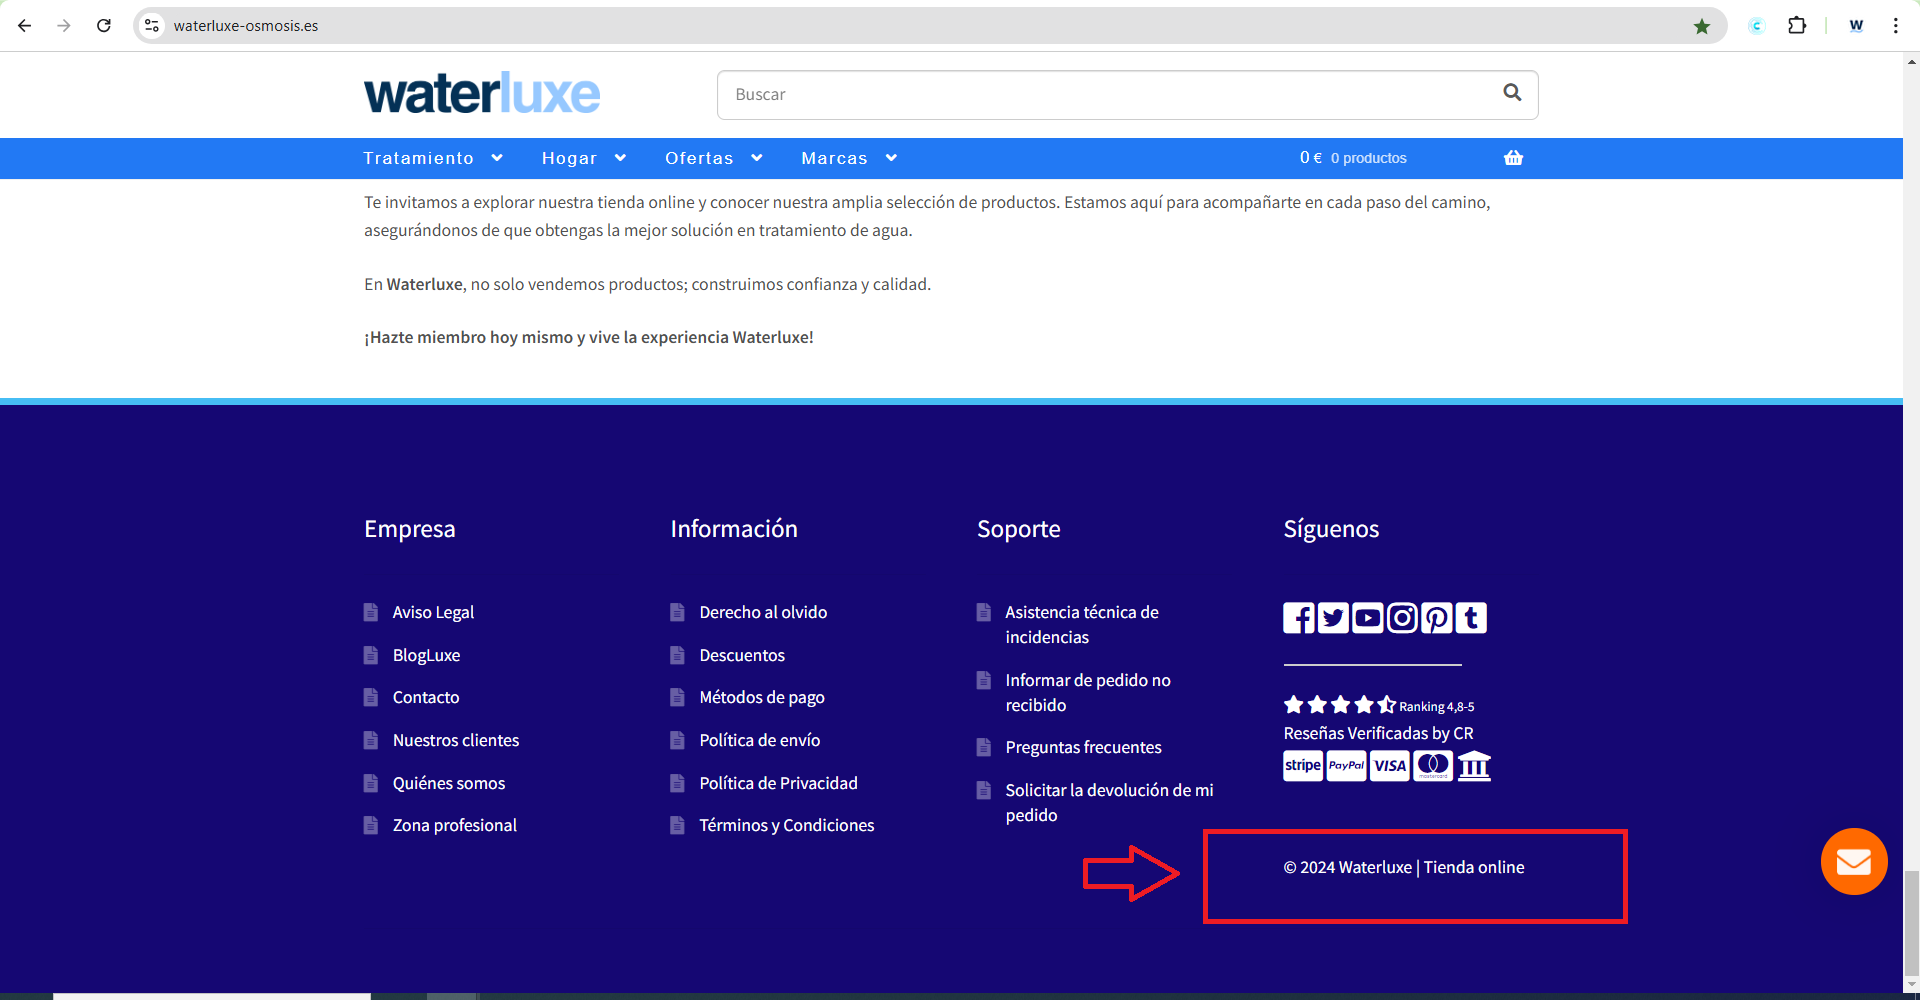This screenshot has height=1000, width=1920.
Task: Open Solicitar la devolución de mi pedido
Action: 1109,802
